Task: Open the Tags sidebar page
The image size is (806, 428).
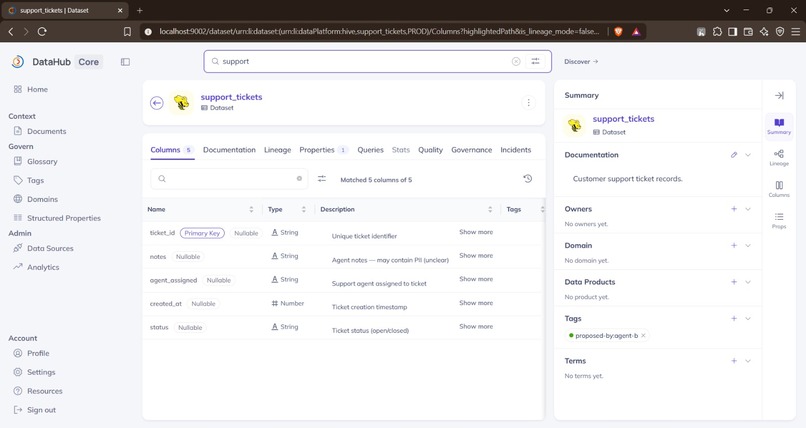Action: point(35,180)
